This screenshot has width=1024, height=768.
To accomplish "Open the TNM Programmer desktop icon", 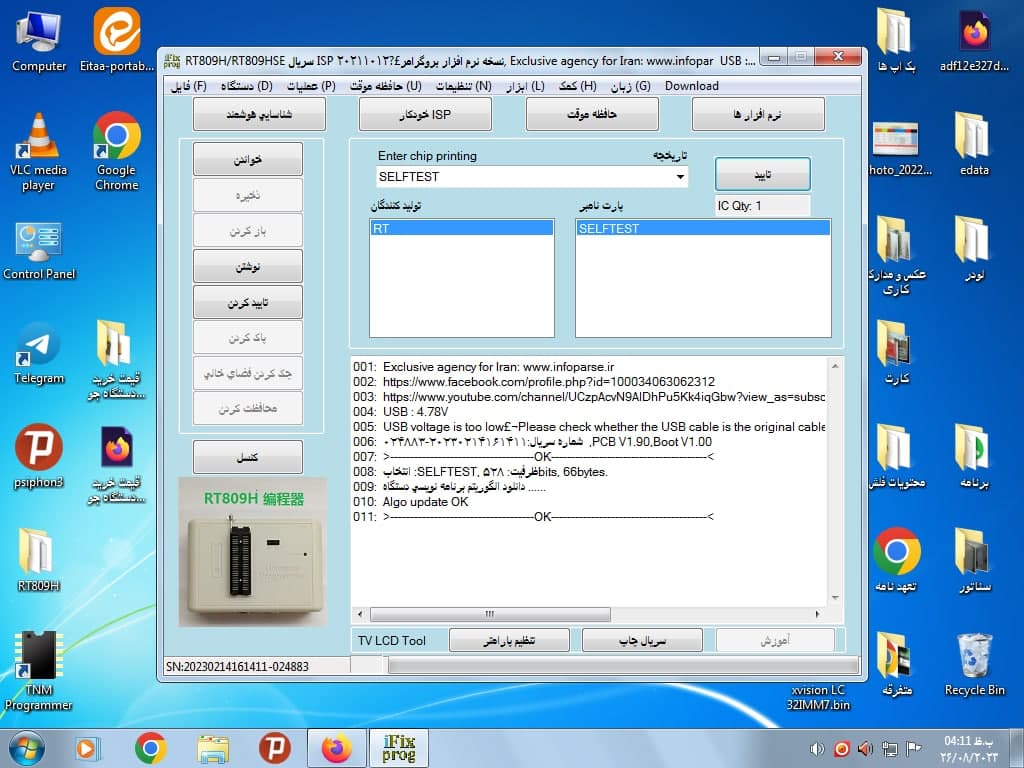I will 39,670.
